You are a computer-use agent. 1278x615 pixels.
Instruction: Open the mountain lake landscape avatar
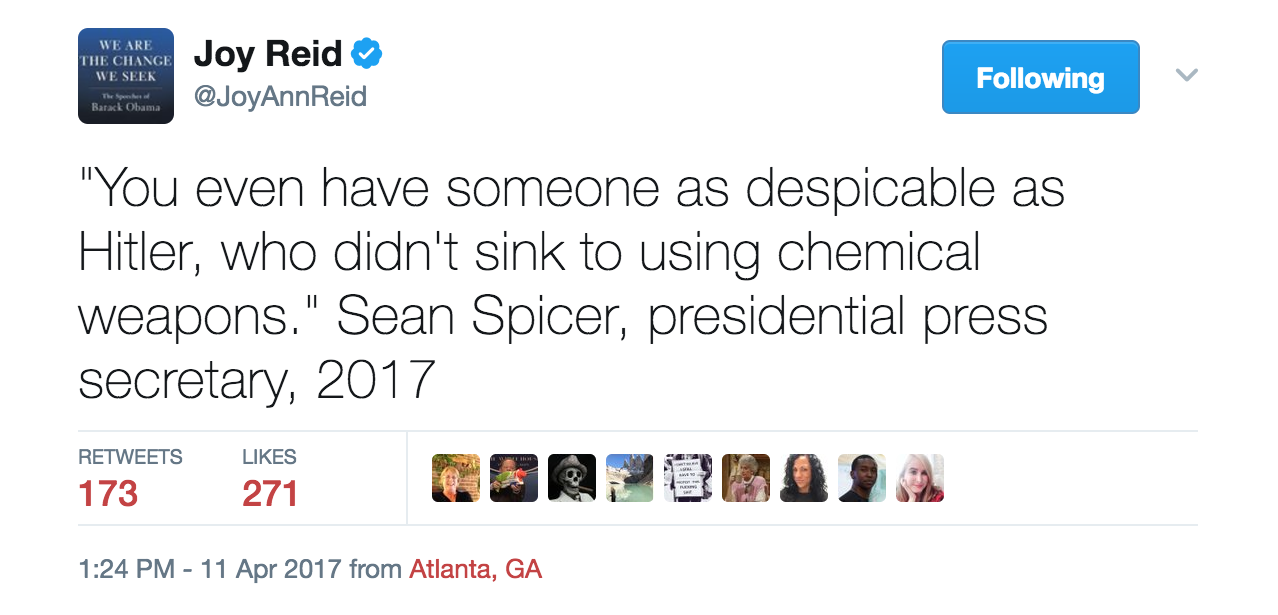click(630, 478)
